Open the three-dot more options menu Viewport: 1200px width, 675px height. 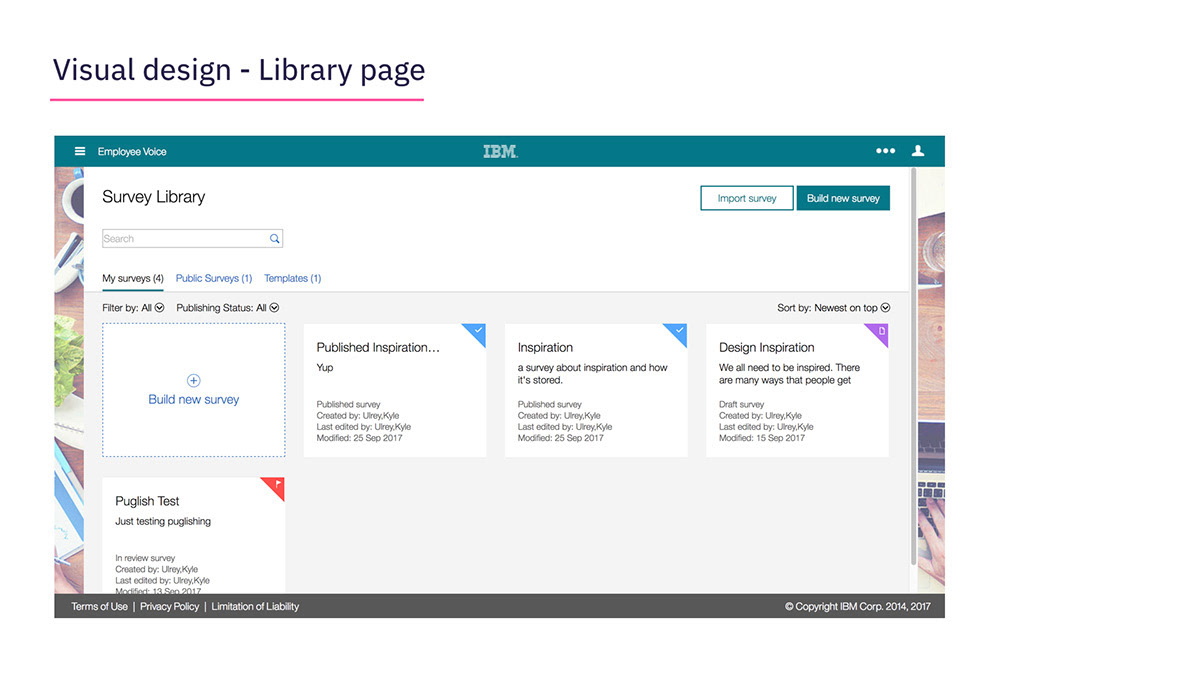point(886,151)
